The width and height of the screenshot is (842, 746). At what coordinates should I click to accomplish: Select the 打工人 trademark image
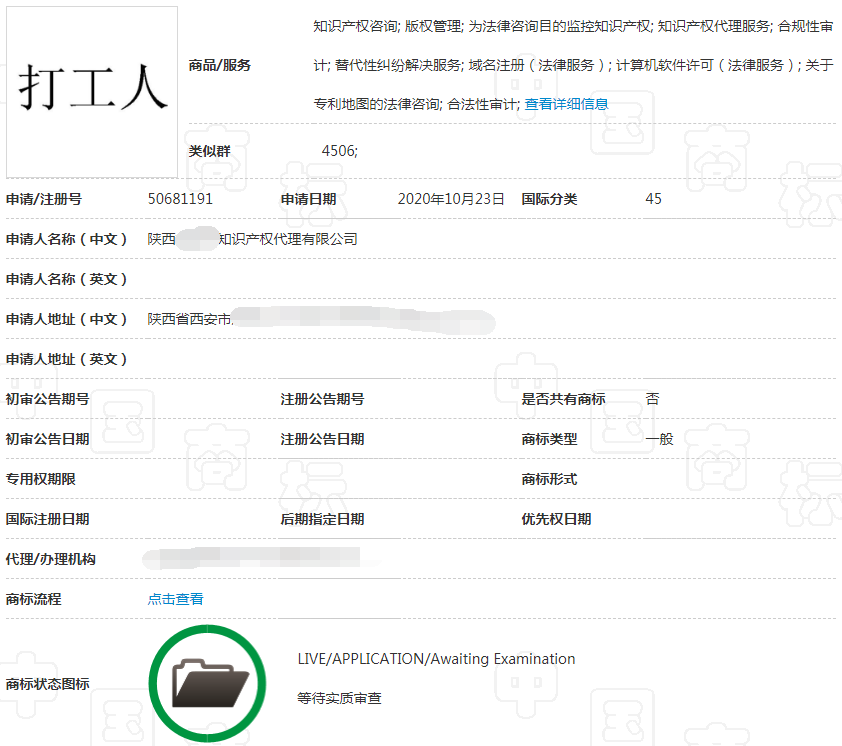point(91,90)
